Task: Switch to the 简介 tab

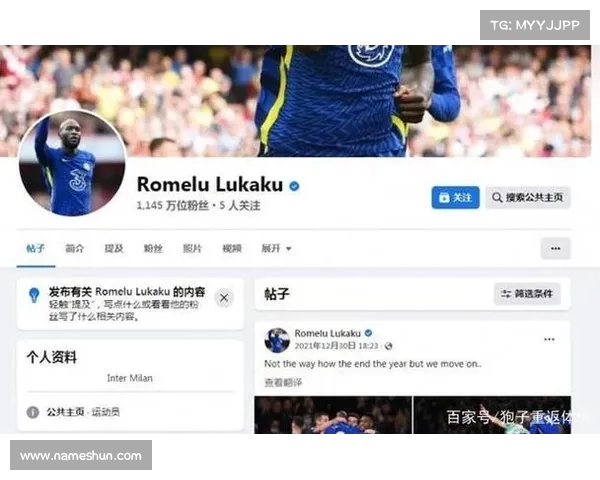Action: [74, 248]
